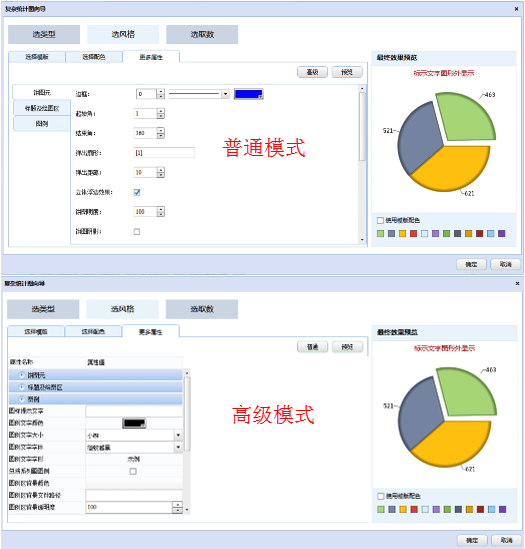Expand the 标题及绘图区 property group row
The height and width of the screenshot is (549, 525).
[x=22, y=387]
